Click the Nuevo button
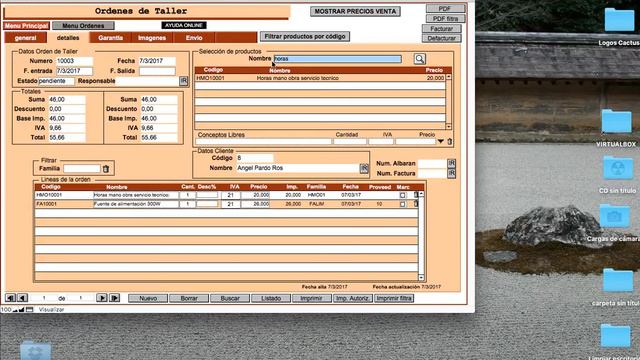The image size is (640, 360). pyautogui.click(x=148, y=298)
